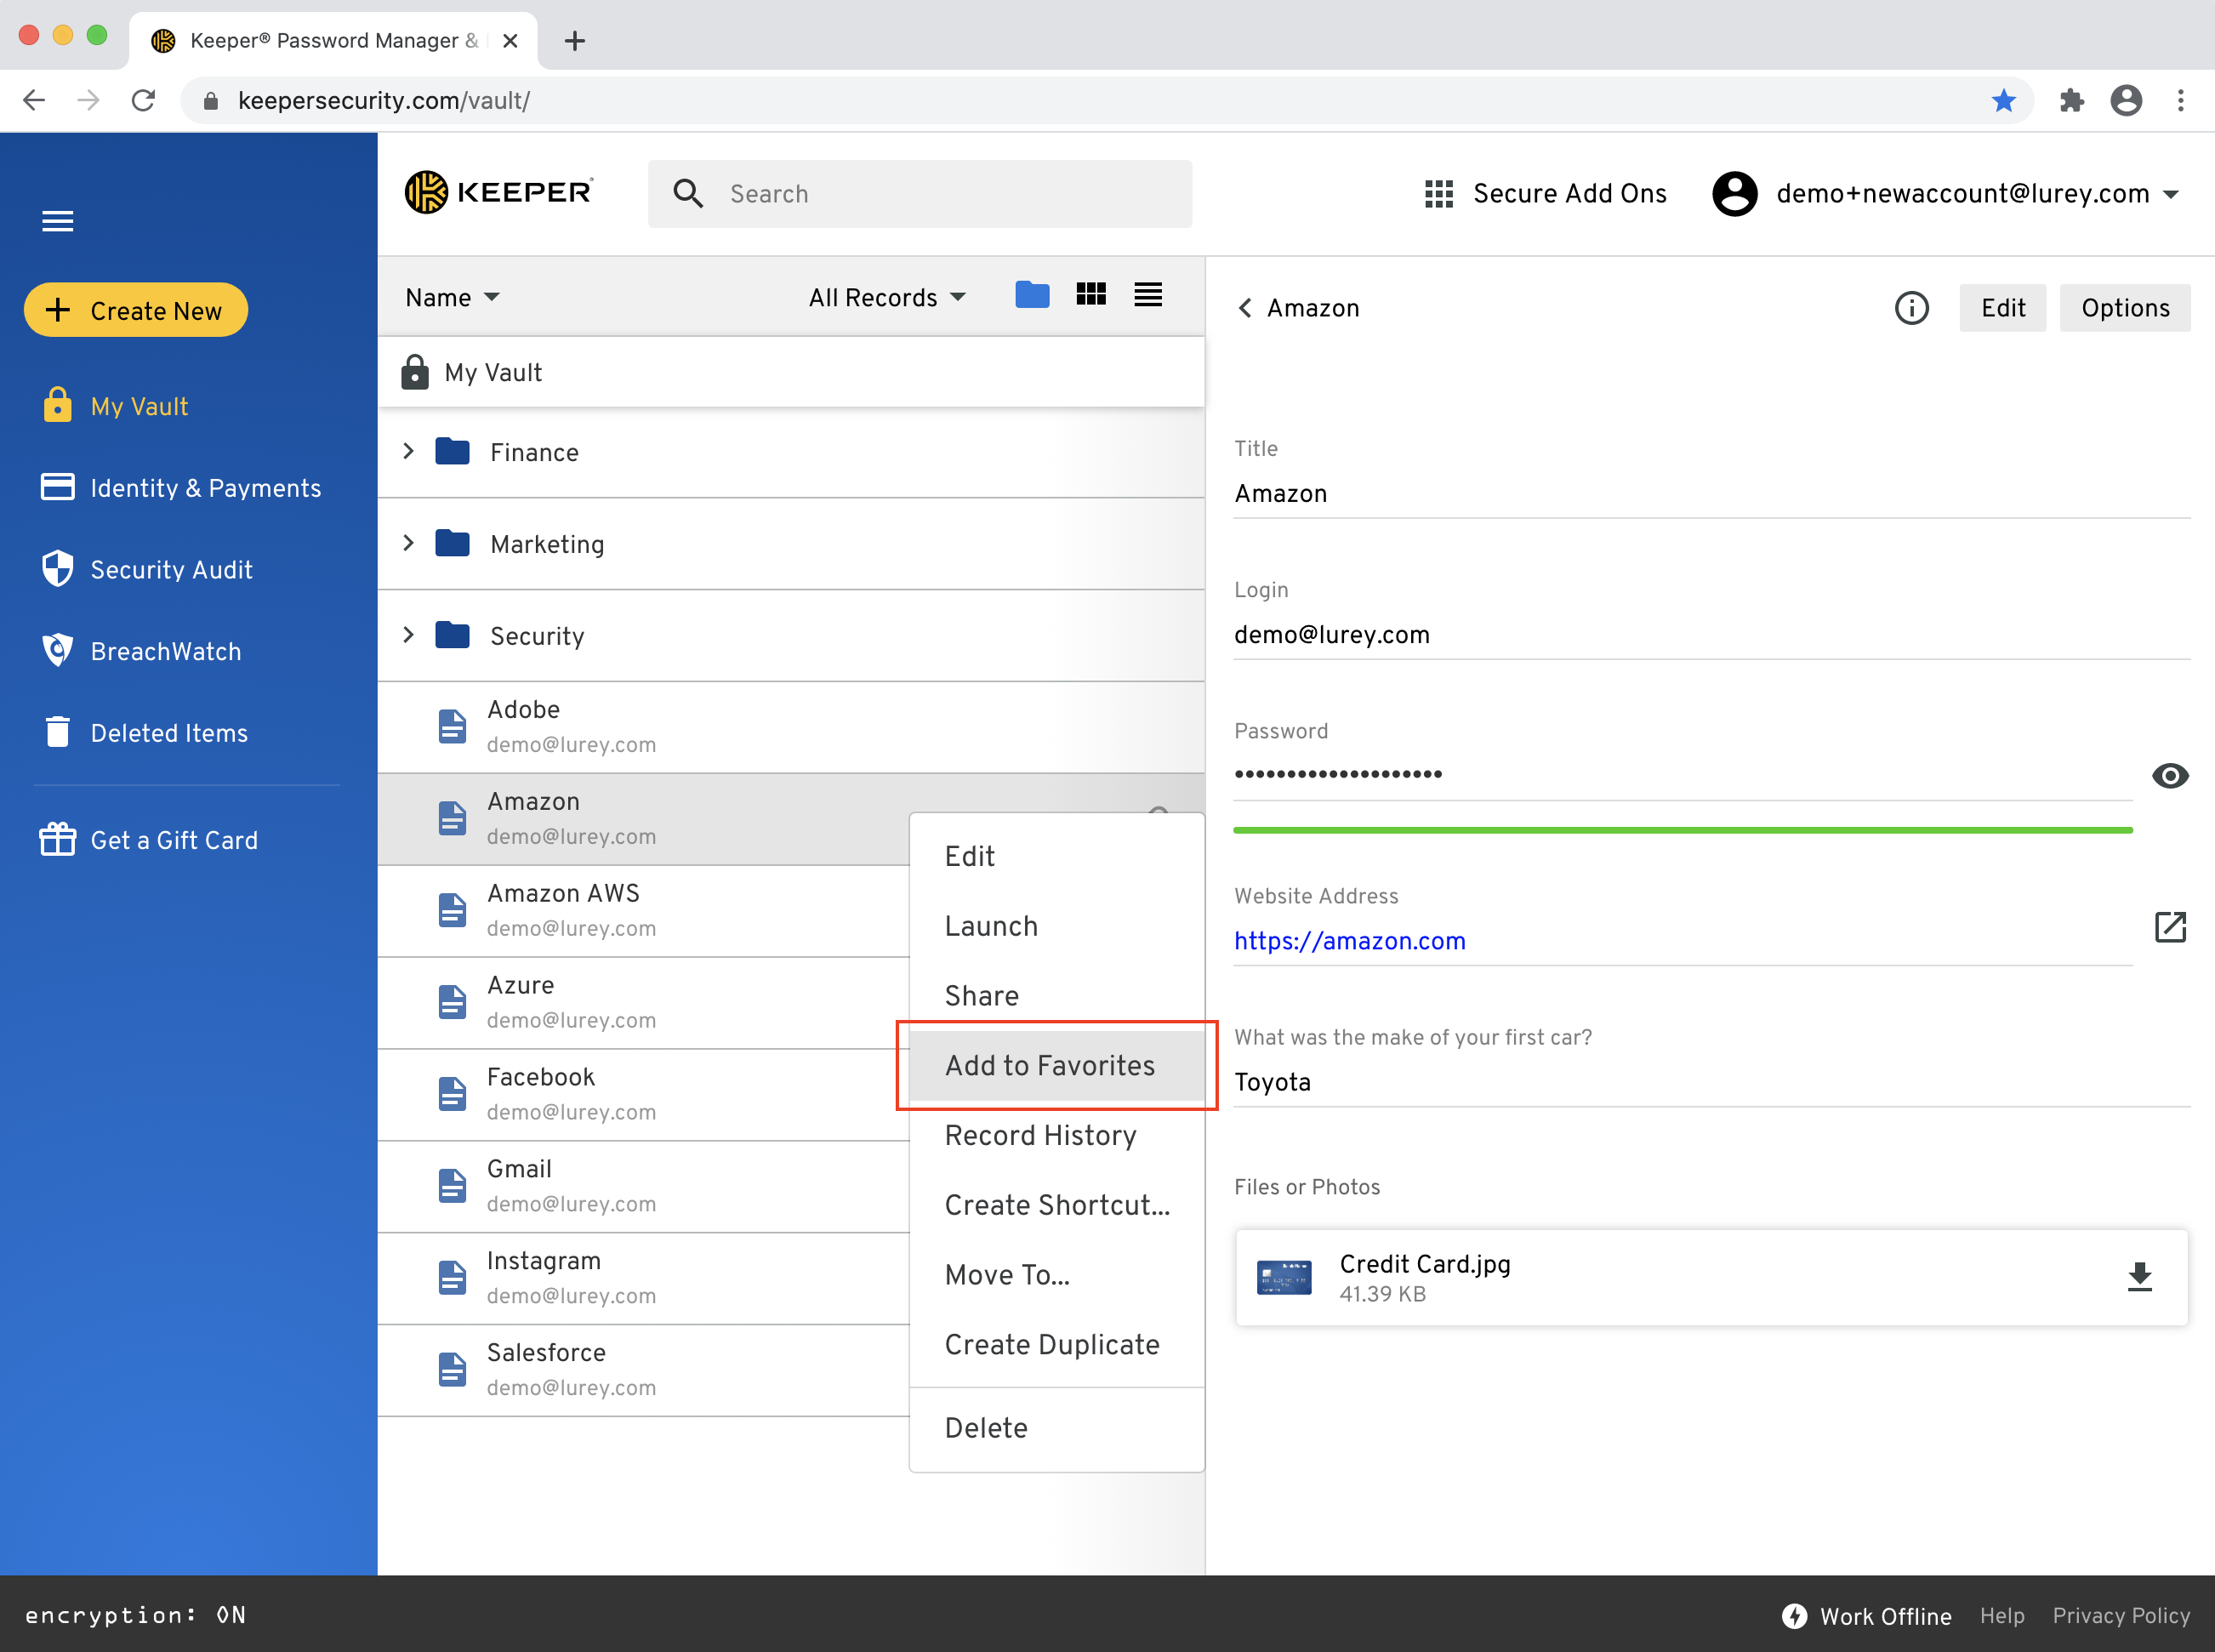Click the account avatar icon
This screenshot has width=2215, height=1652.
click(x=1735, y=193)
